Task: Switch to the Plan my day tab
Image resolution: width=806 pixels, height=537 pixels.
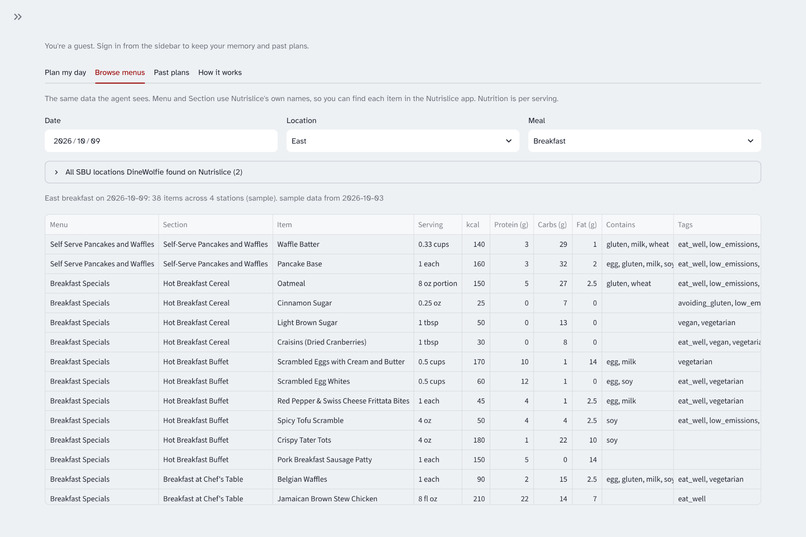Action: (65, 72)
